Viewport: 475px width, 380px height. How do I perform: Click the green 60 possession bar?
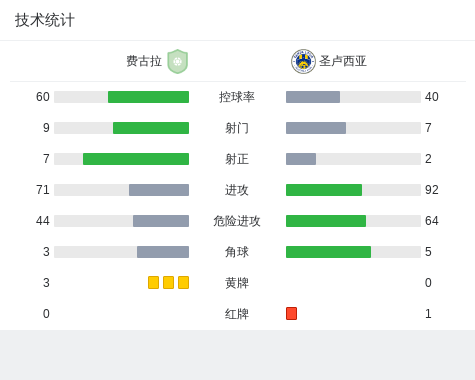[148, 97]
